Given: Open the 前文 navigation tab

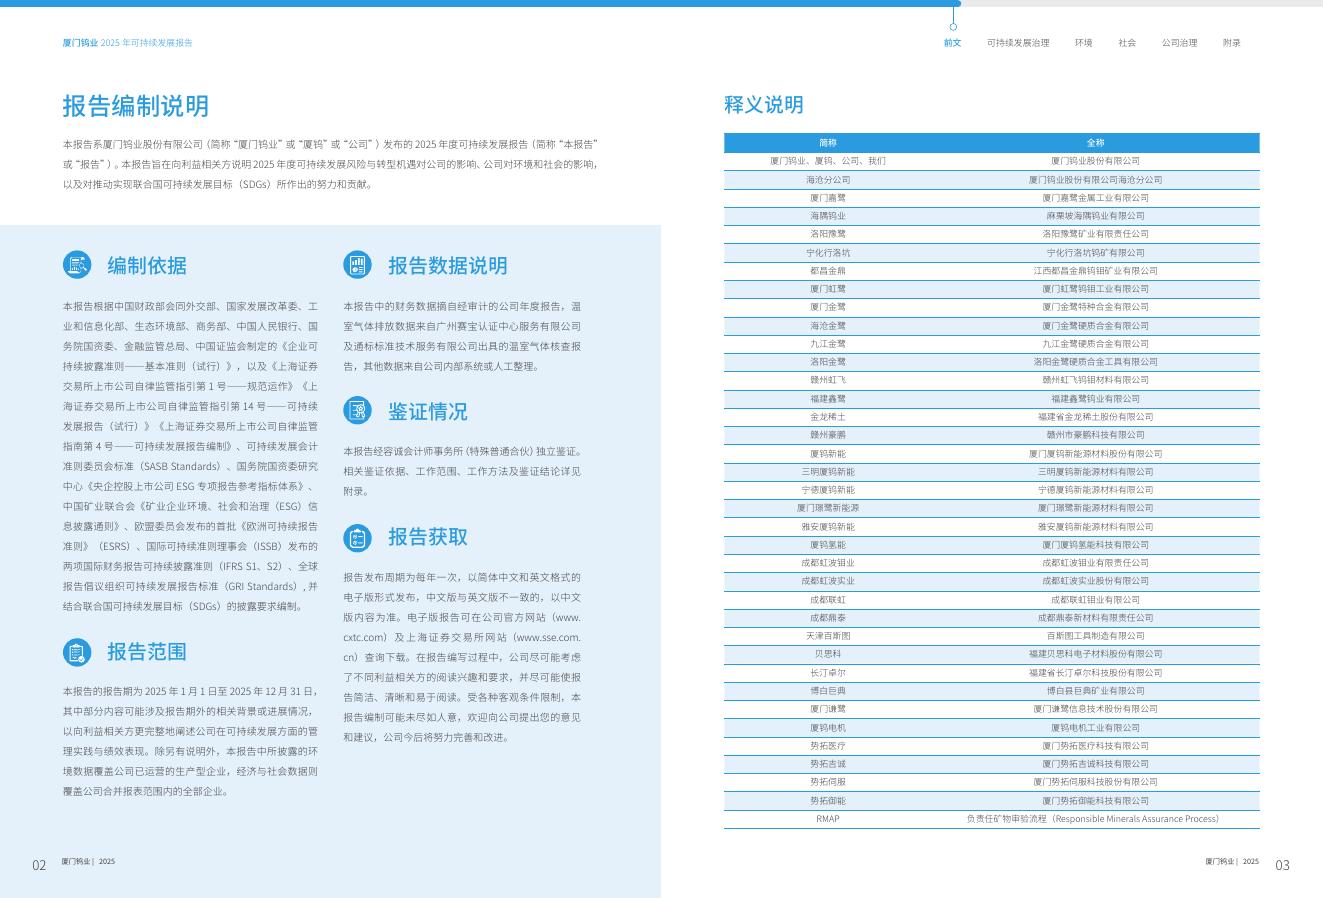Looking at the screenshot, I should tap(952, 43).
